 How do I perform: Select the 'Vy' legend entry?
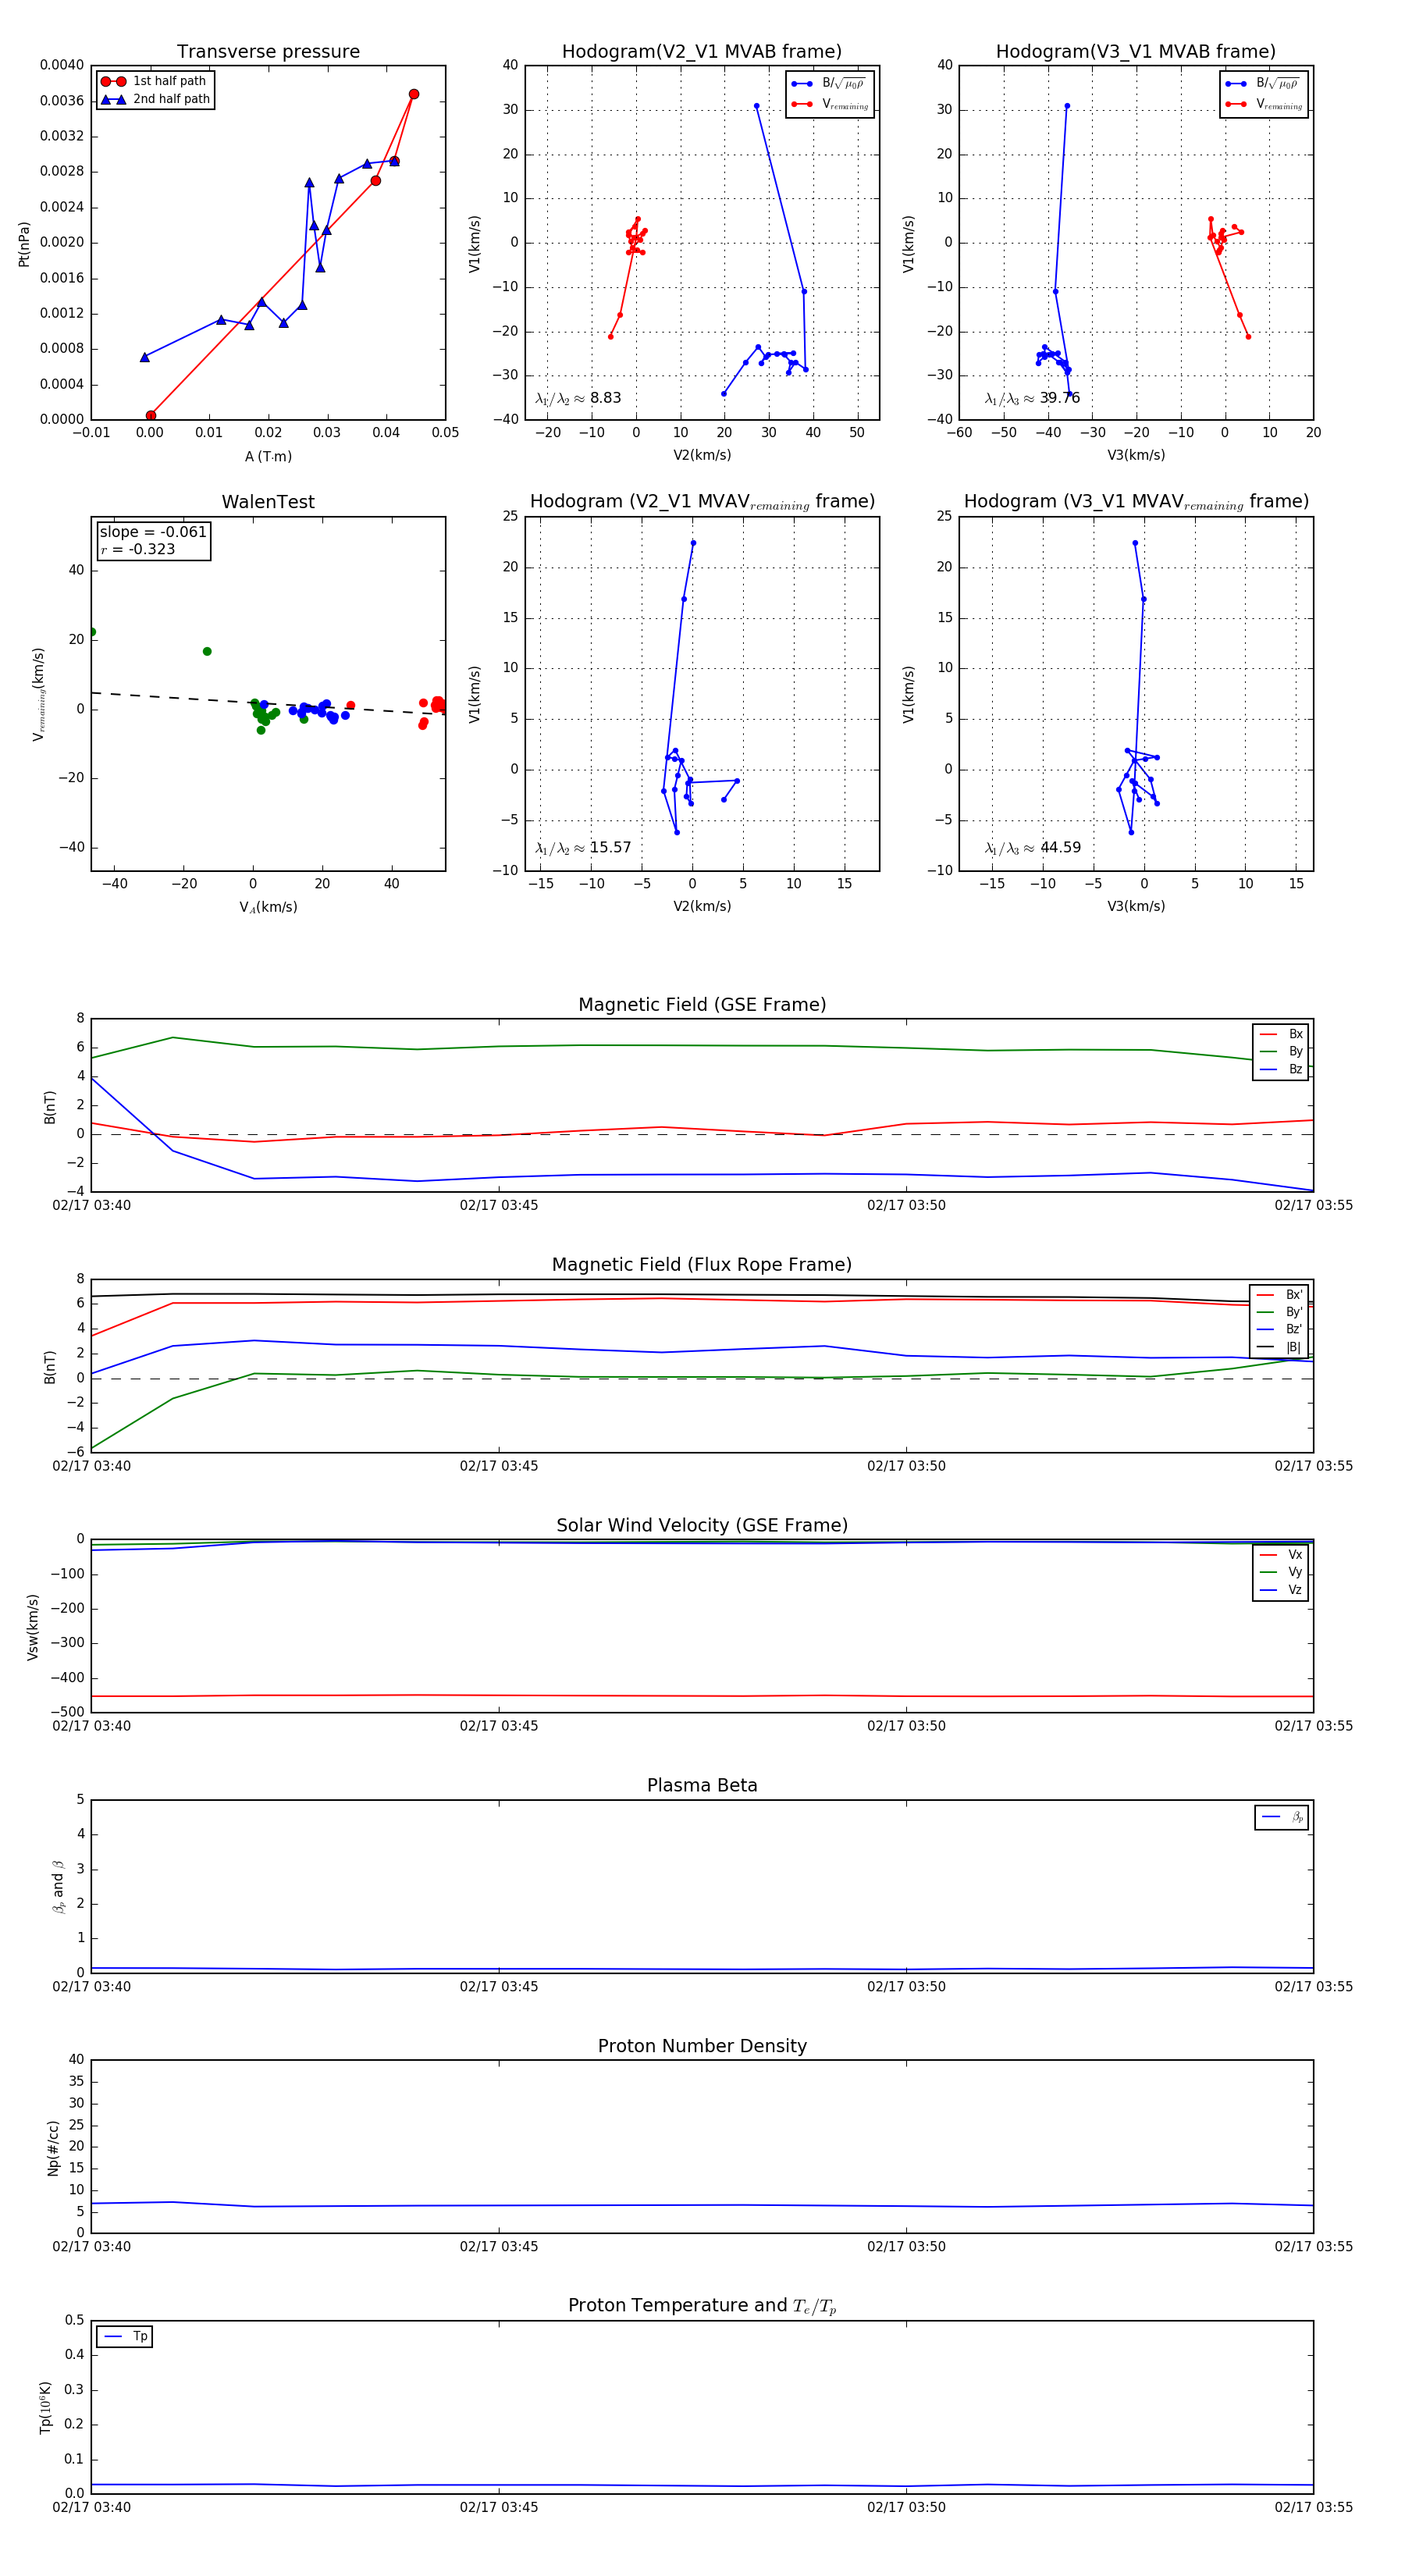(1281, 1572)
